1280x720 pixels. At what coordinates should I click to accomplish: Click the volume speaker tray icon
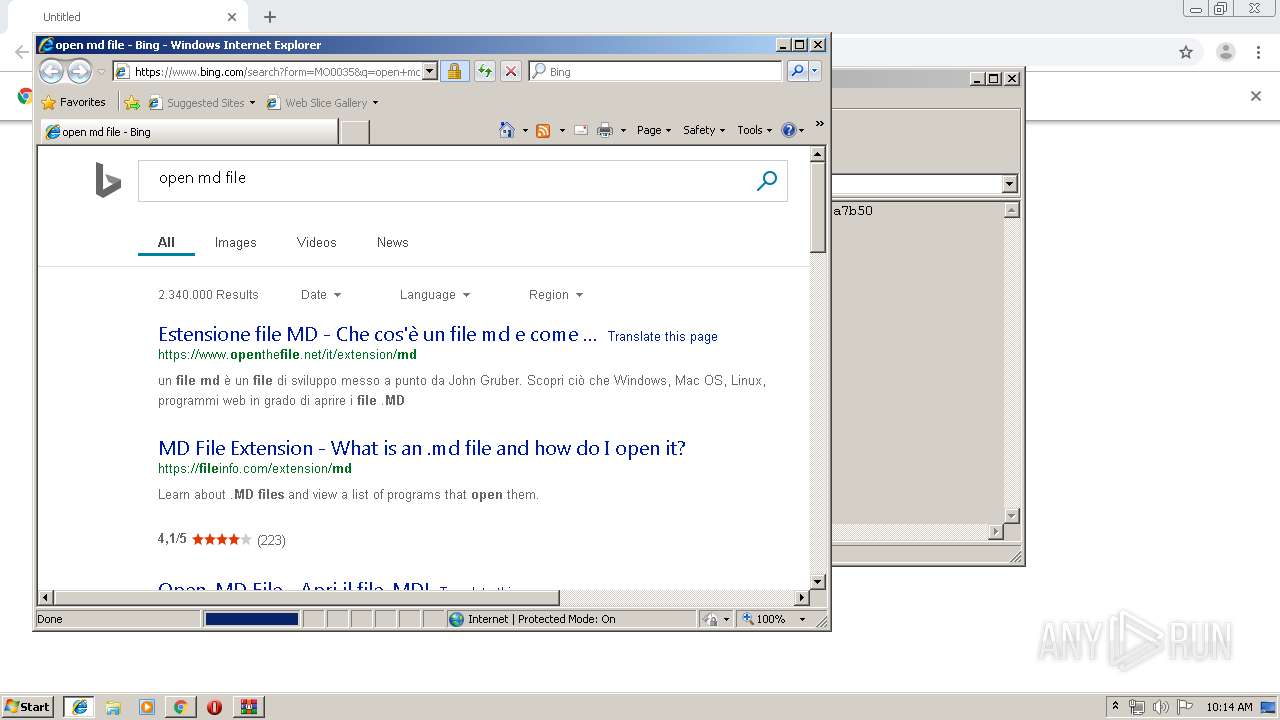pos(1161,707)
